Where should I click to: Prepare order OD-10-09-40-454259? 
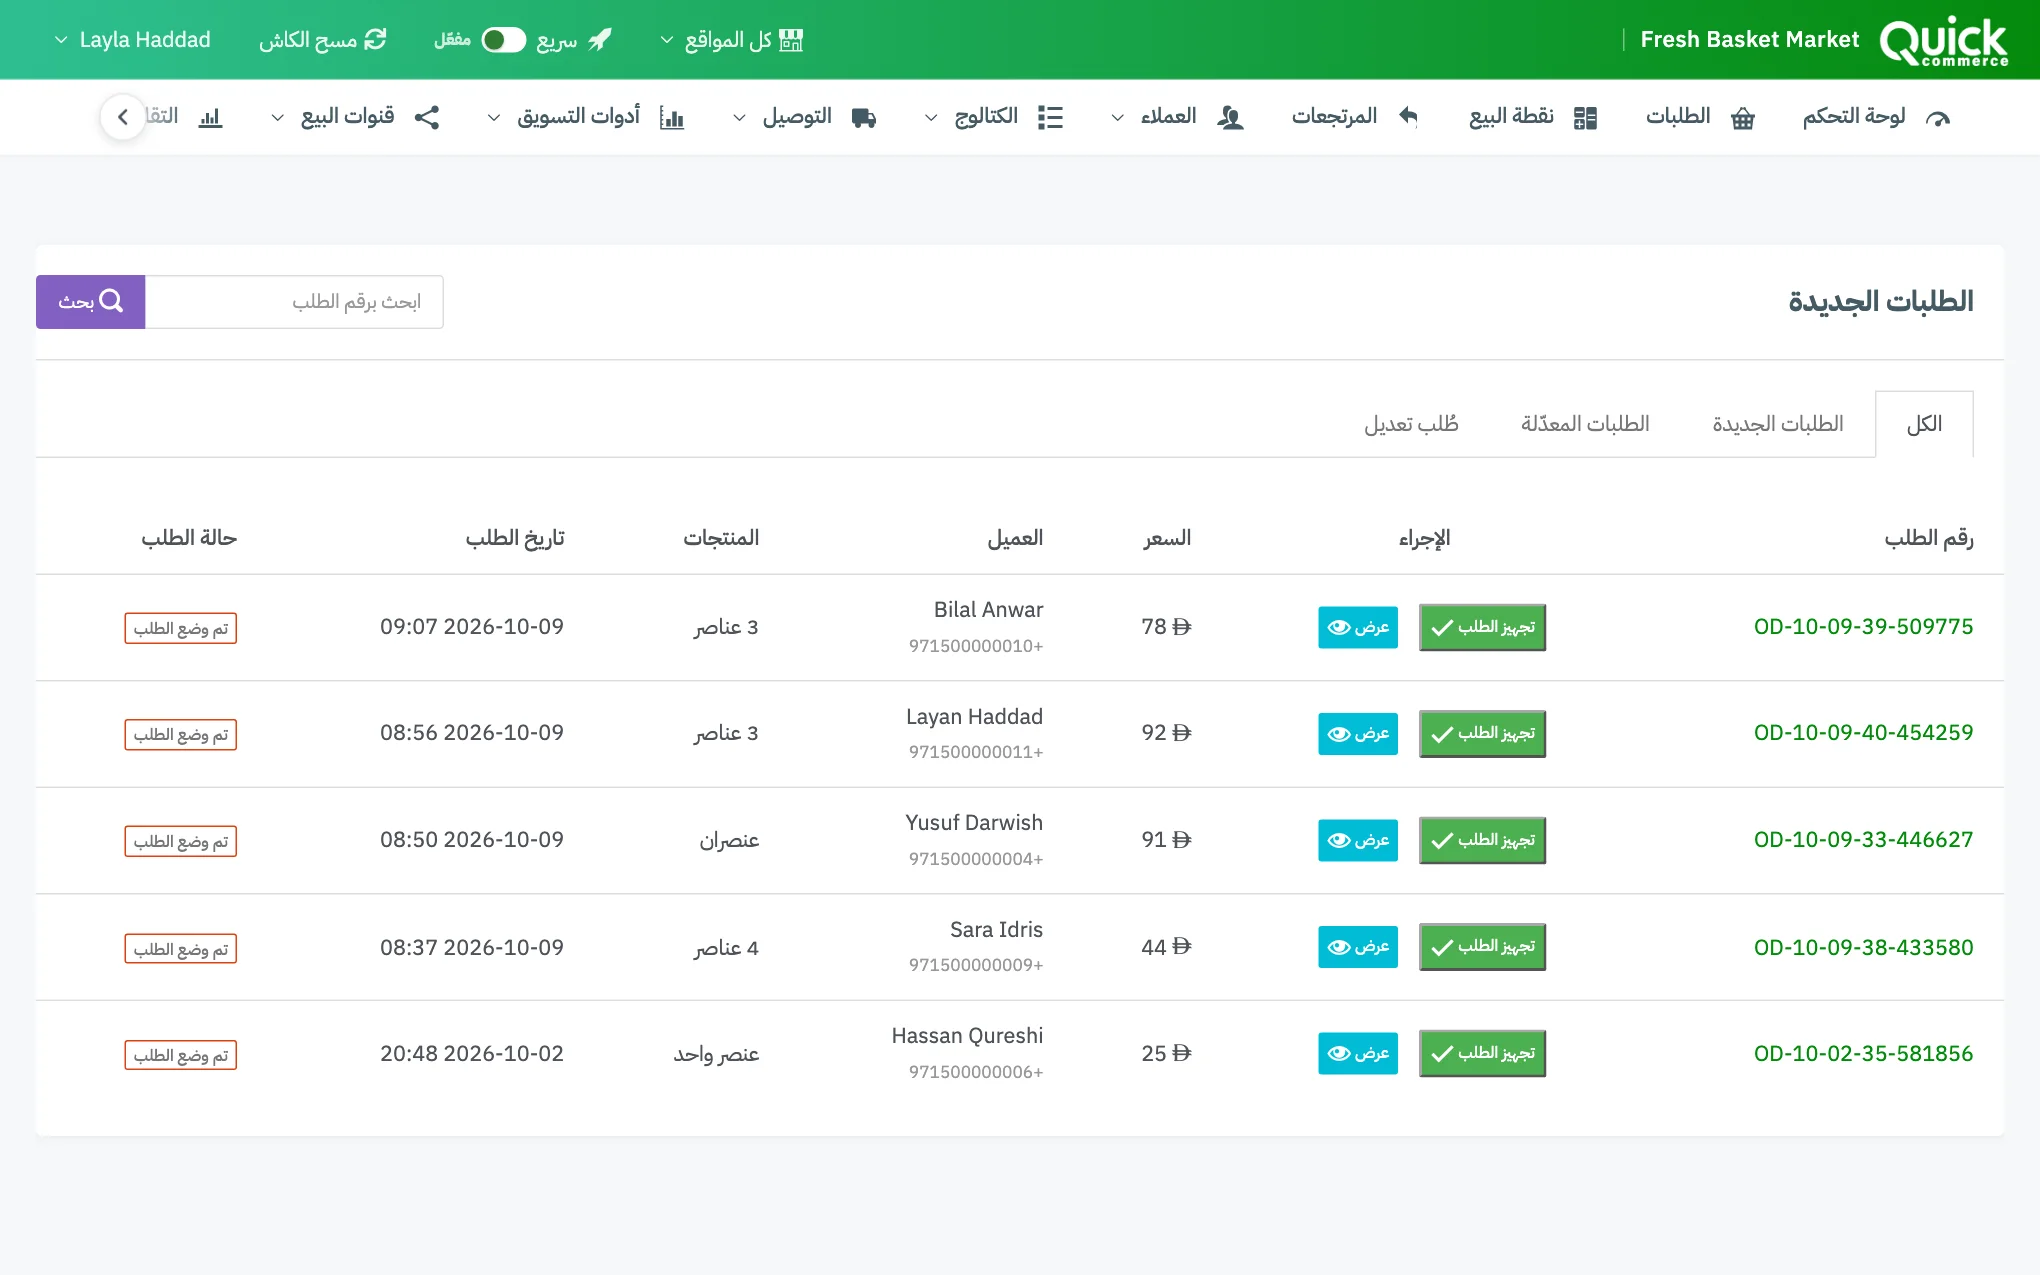pyautogui.click(x=1482, y=733)
